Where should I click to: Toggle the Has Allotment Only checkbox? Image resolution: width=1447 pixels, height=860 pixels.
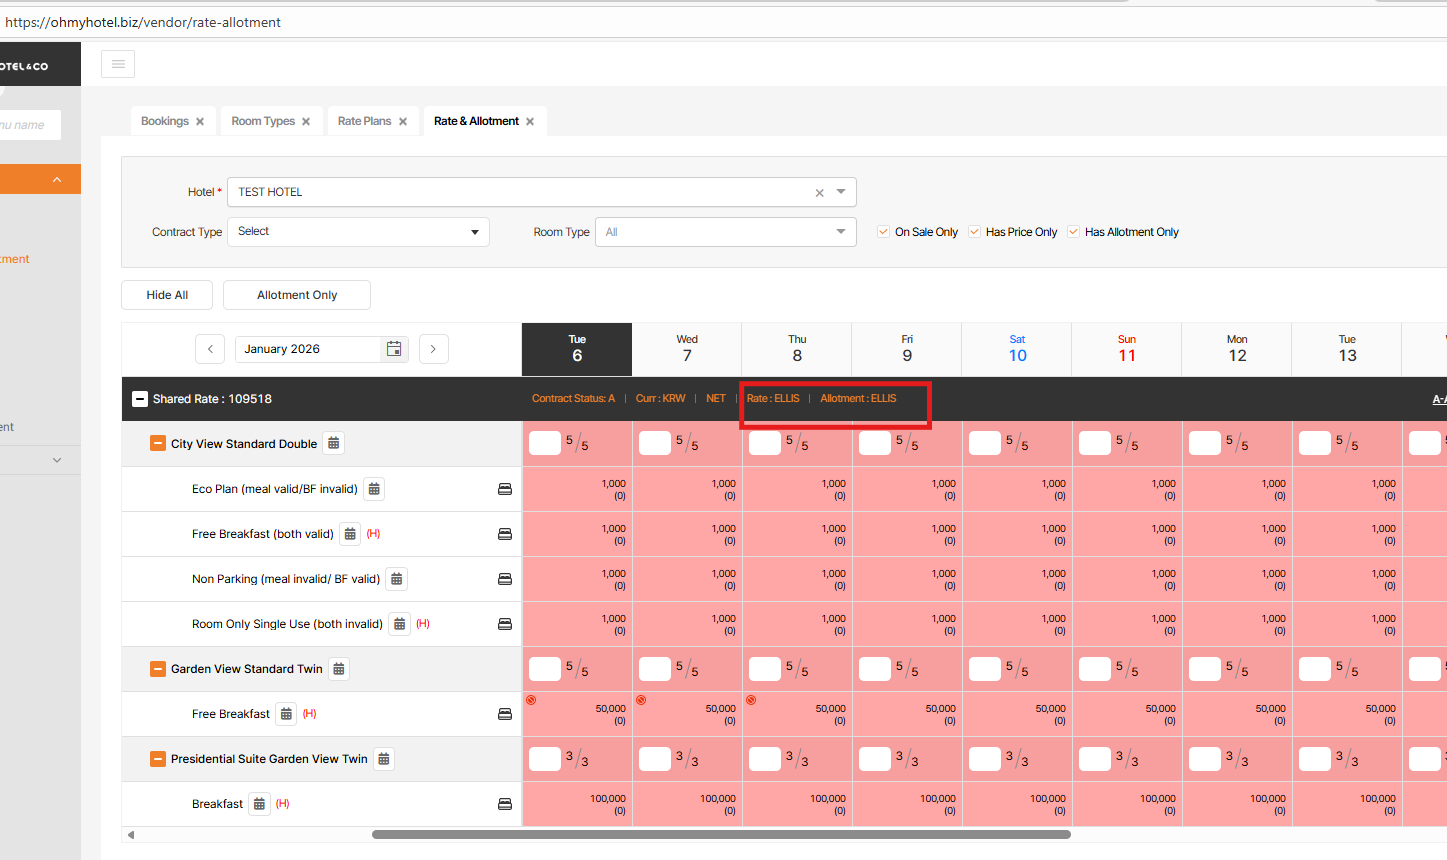click(x=1073, y=232)
